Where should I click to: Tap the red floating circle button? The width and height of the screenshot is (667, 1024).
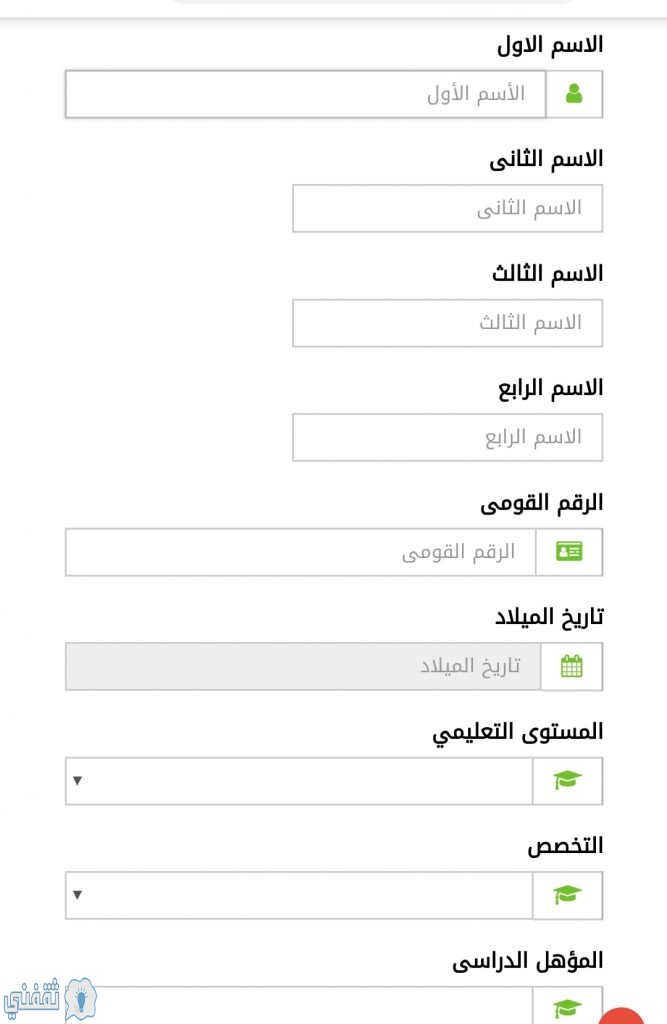(x=621, y=1016)
